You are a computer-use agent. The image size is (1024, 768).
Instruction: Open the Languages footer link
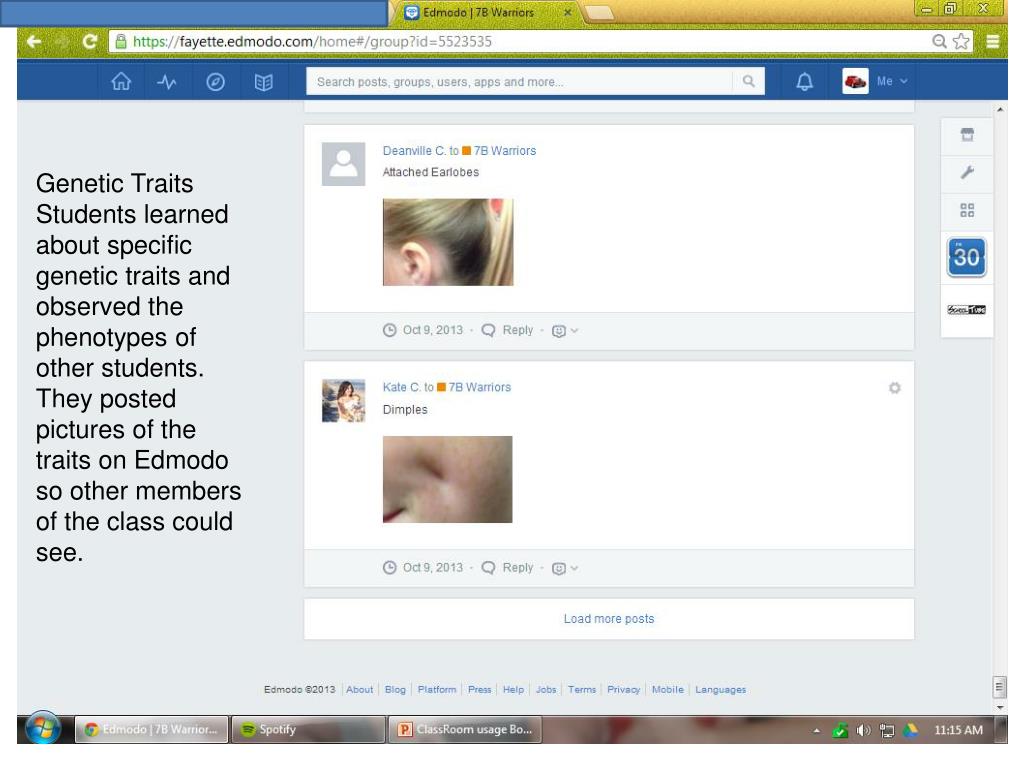pyautogui.click(x=720, y=690)
